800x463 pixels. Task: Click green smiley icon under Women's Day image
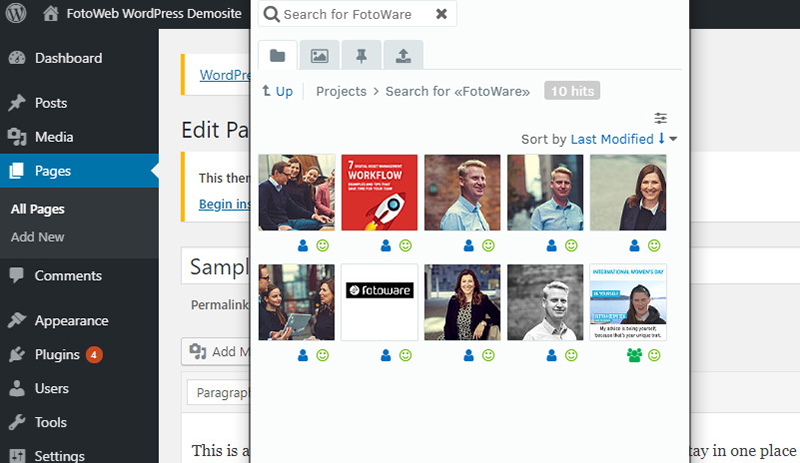coord(654,355)
